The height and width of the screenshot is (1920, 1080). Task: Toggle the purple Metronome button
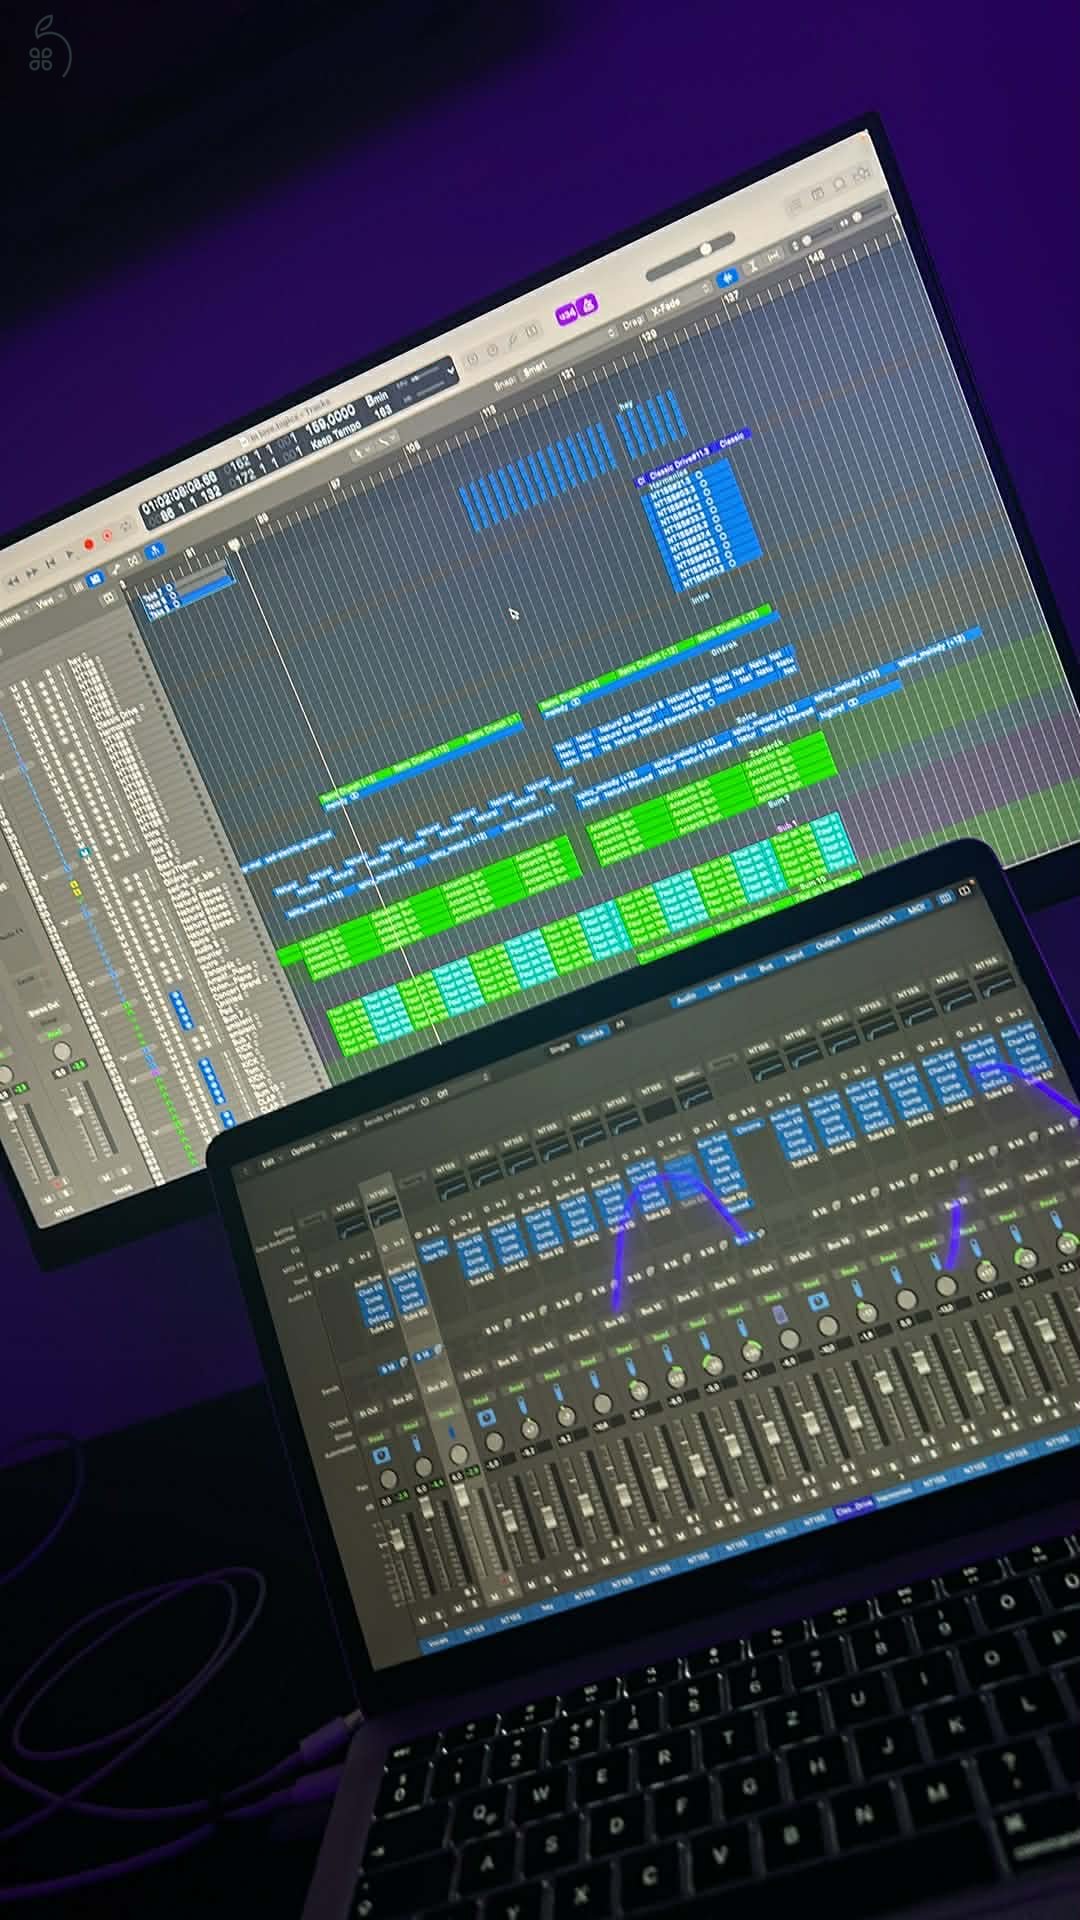(x=588, y=302)
